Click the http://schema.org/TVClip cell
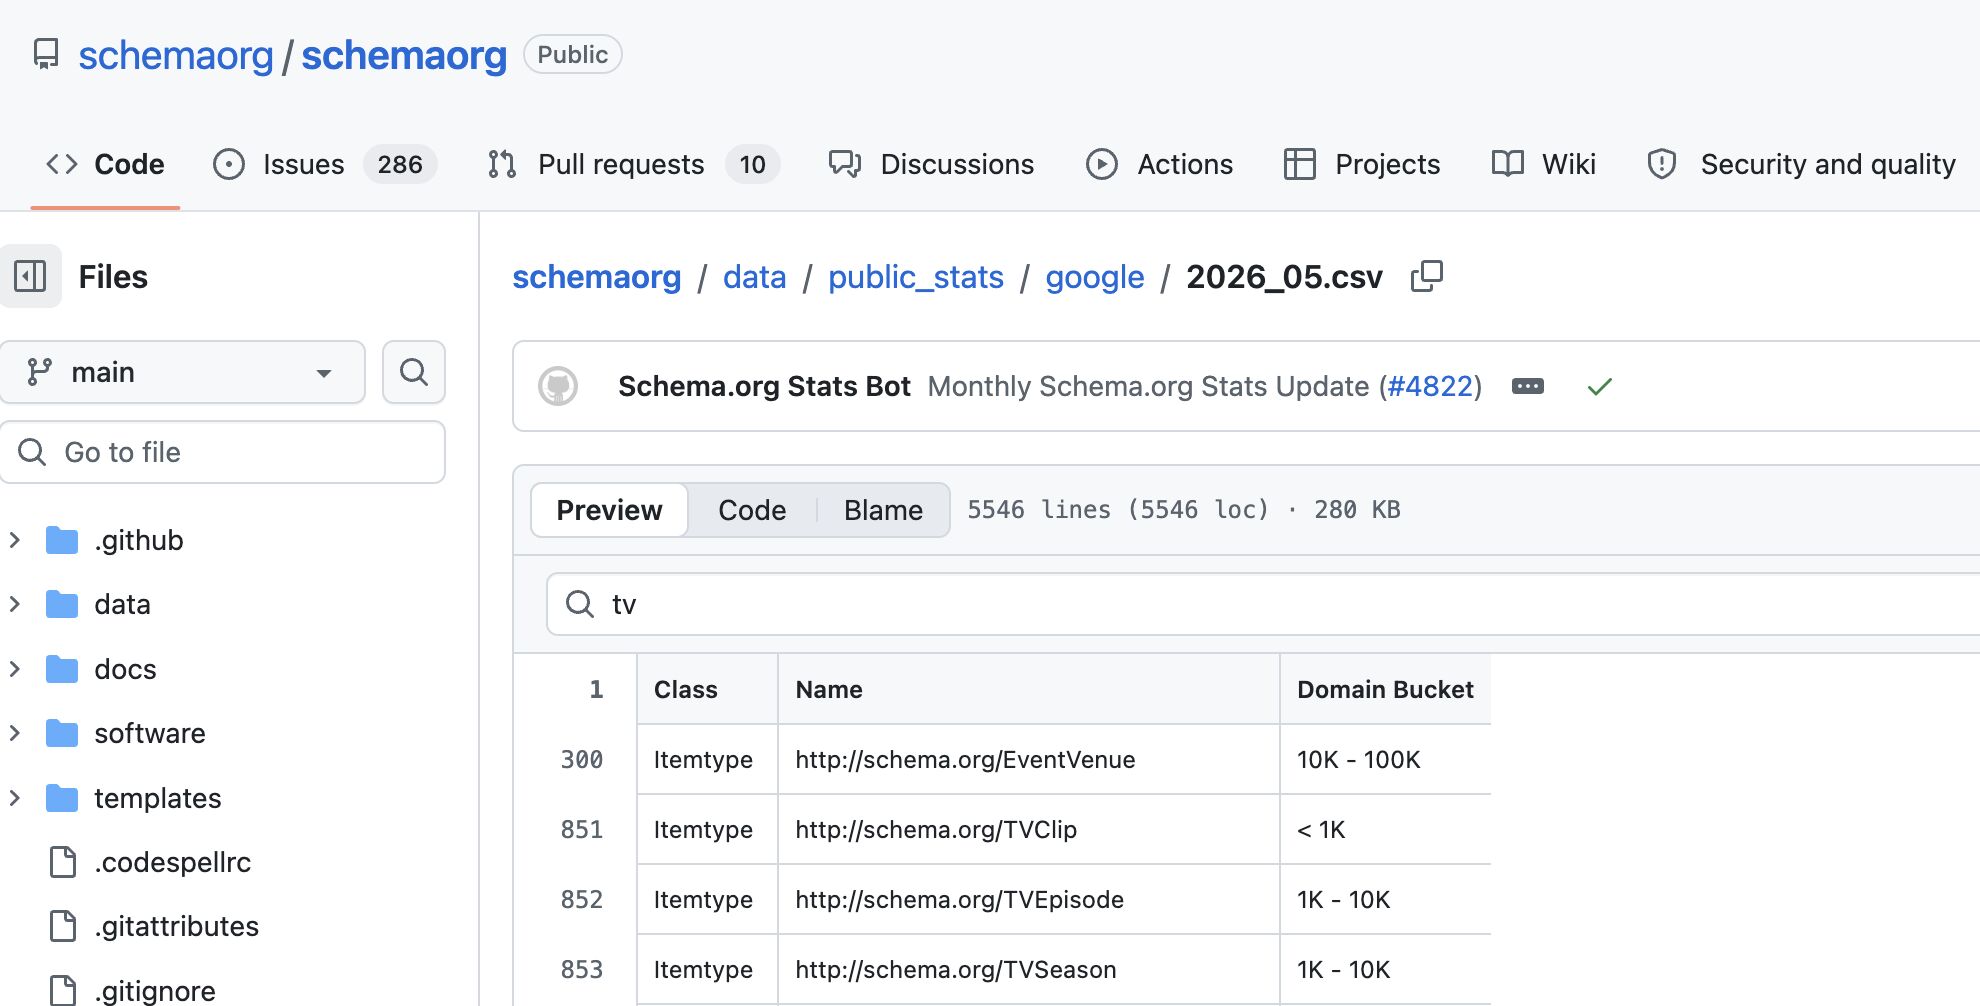Screen dimensions: 1980x1006 point(1028,830)
